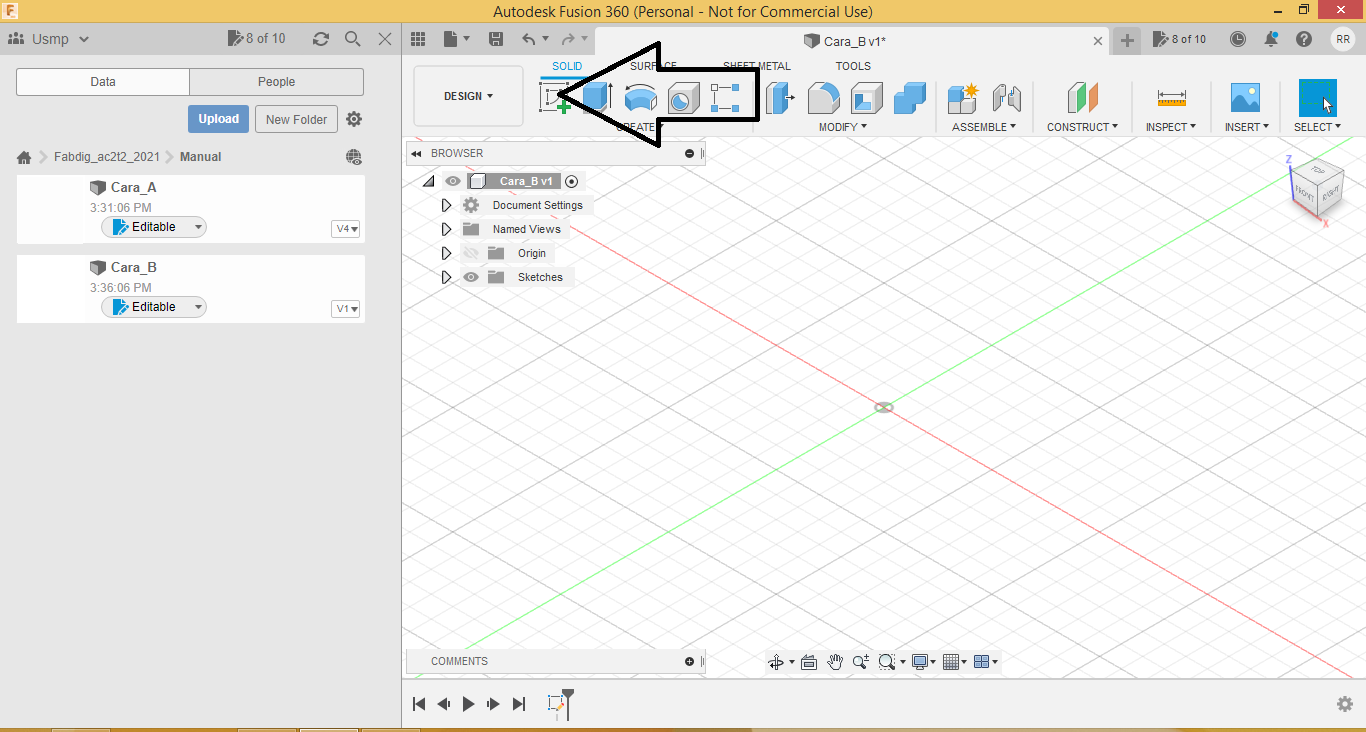Open the CONSTRUCT dropdown menu
The height and width of the screenshot is (732, 1366).
click(1083, 127)
